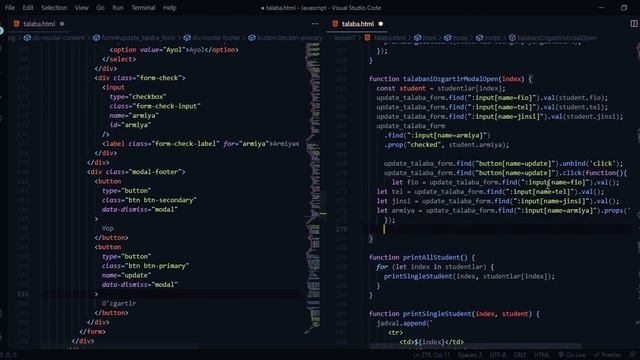This screenshot has width=640, height=360.
Task: Click class="btn btn-primary" line
Action: click(145, 266)
